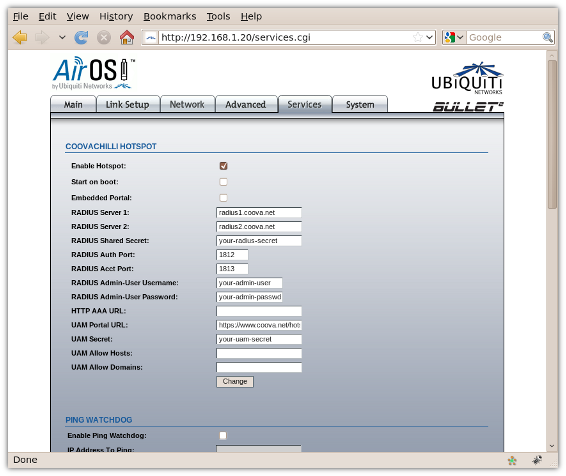566x476 pixels.
Task: Expand the URL bar history dropdown
Action: [430, 37]
